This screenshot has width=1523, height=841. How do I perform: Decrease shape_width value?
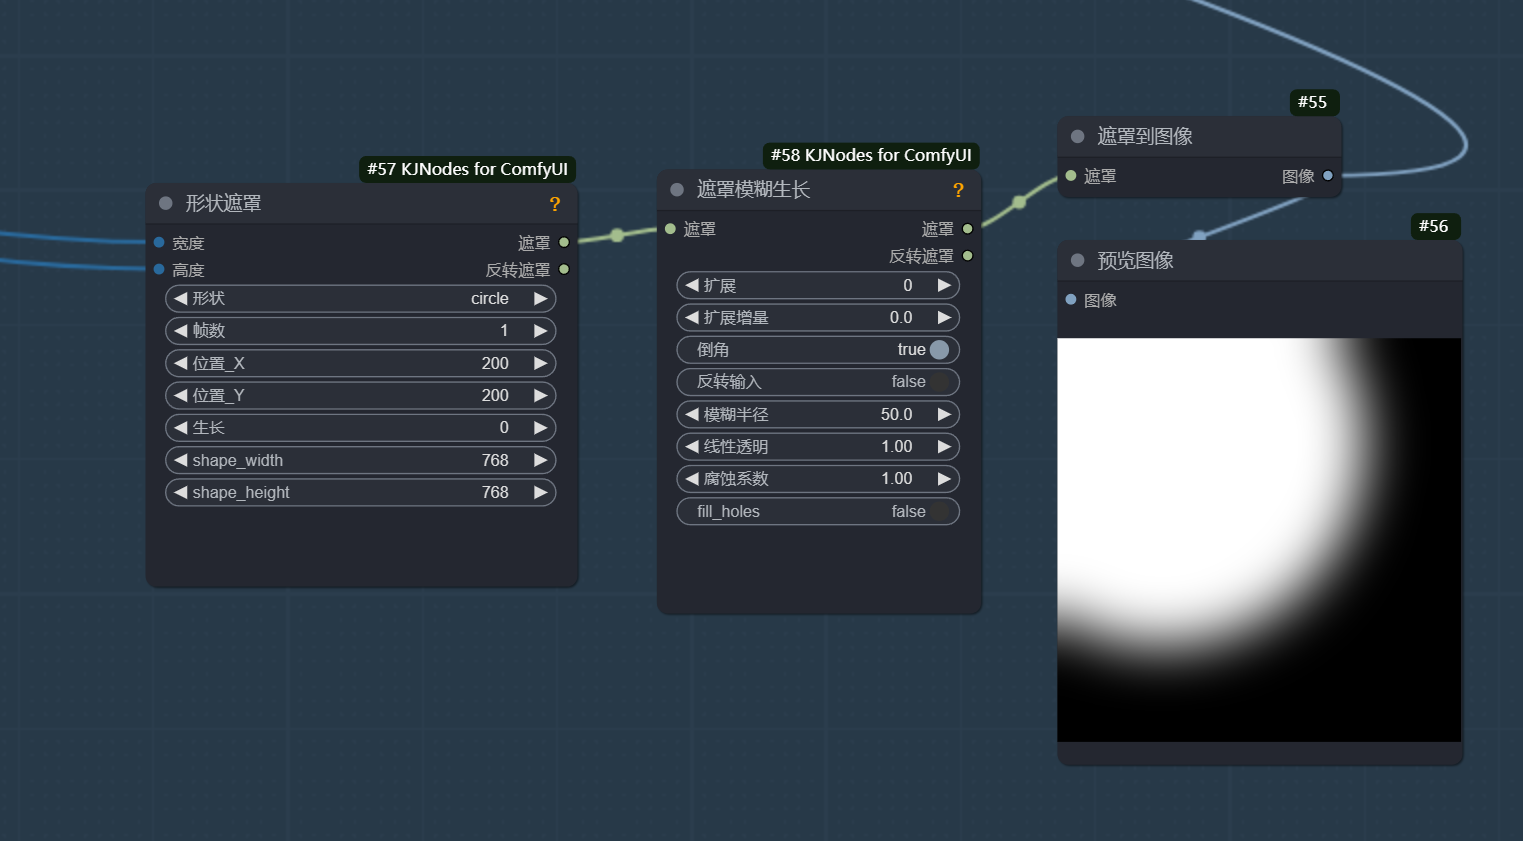pos(181,460)
